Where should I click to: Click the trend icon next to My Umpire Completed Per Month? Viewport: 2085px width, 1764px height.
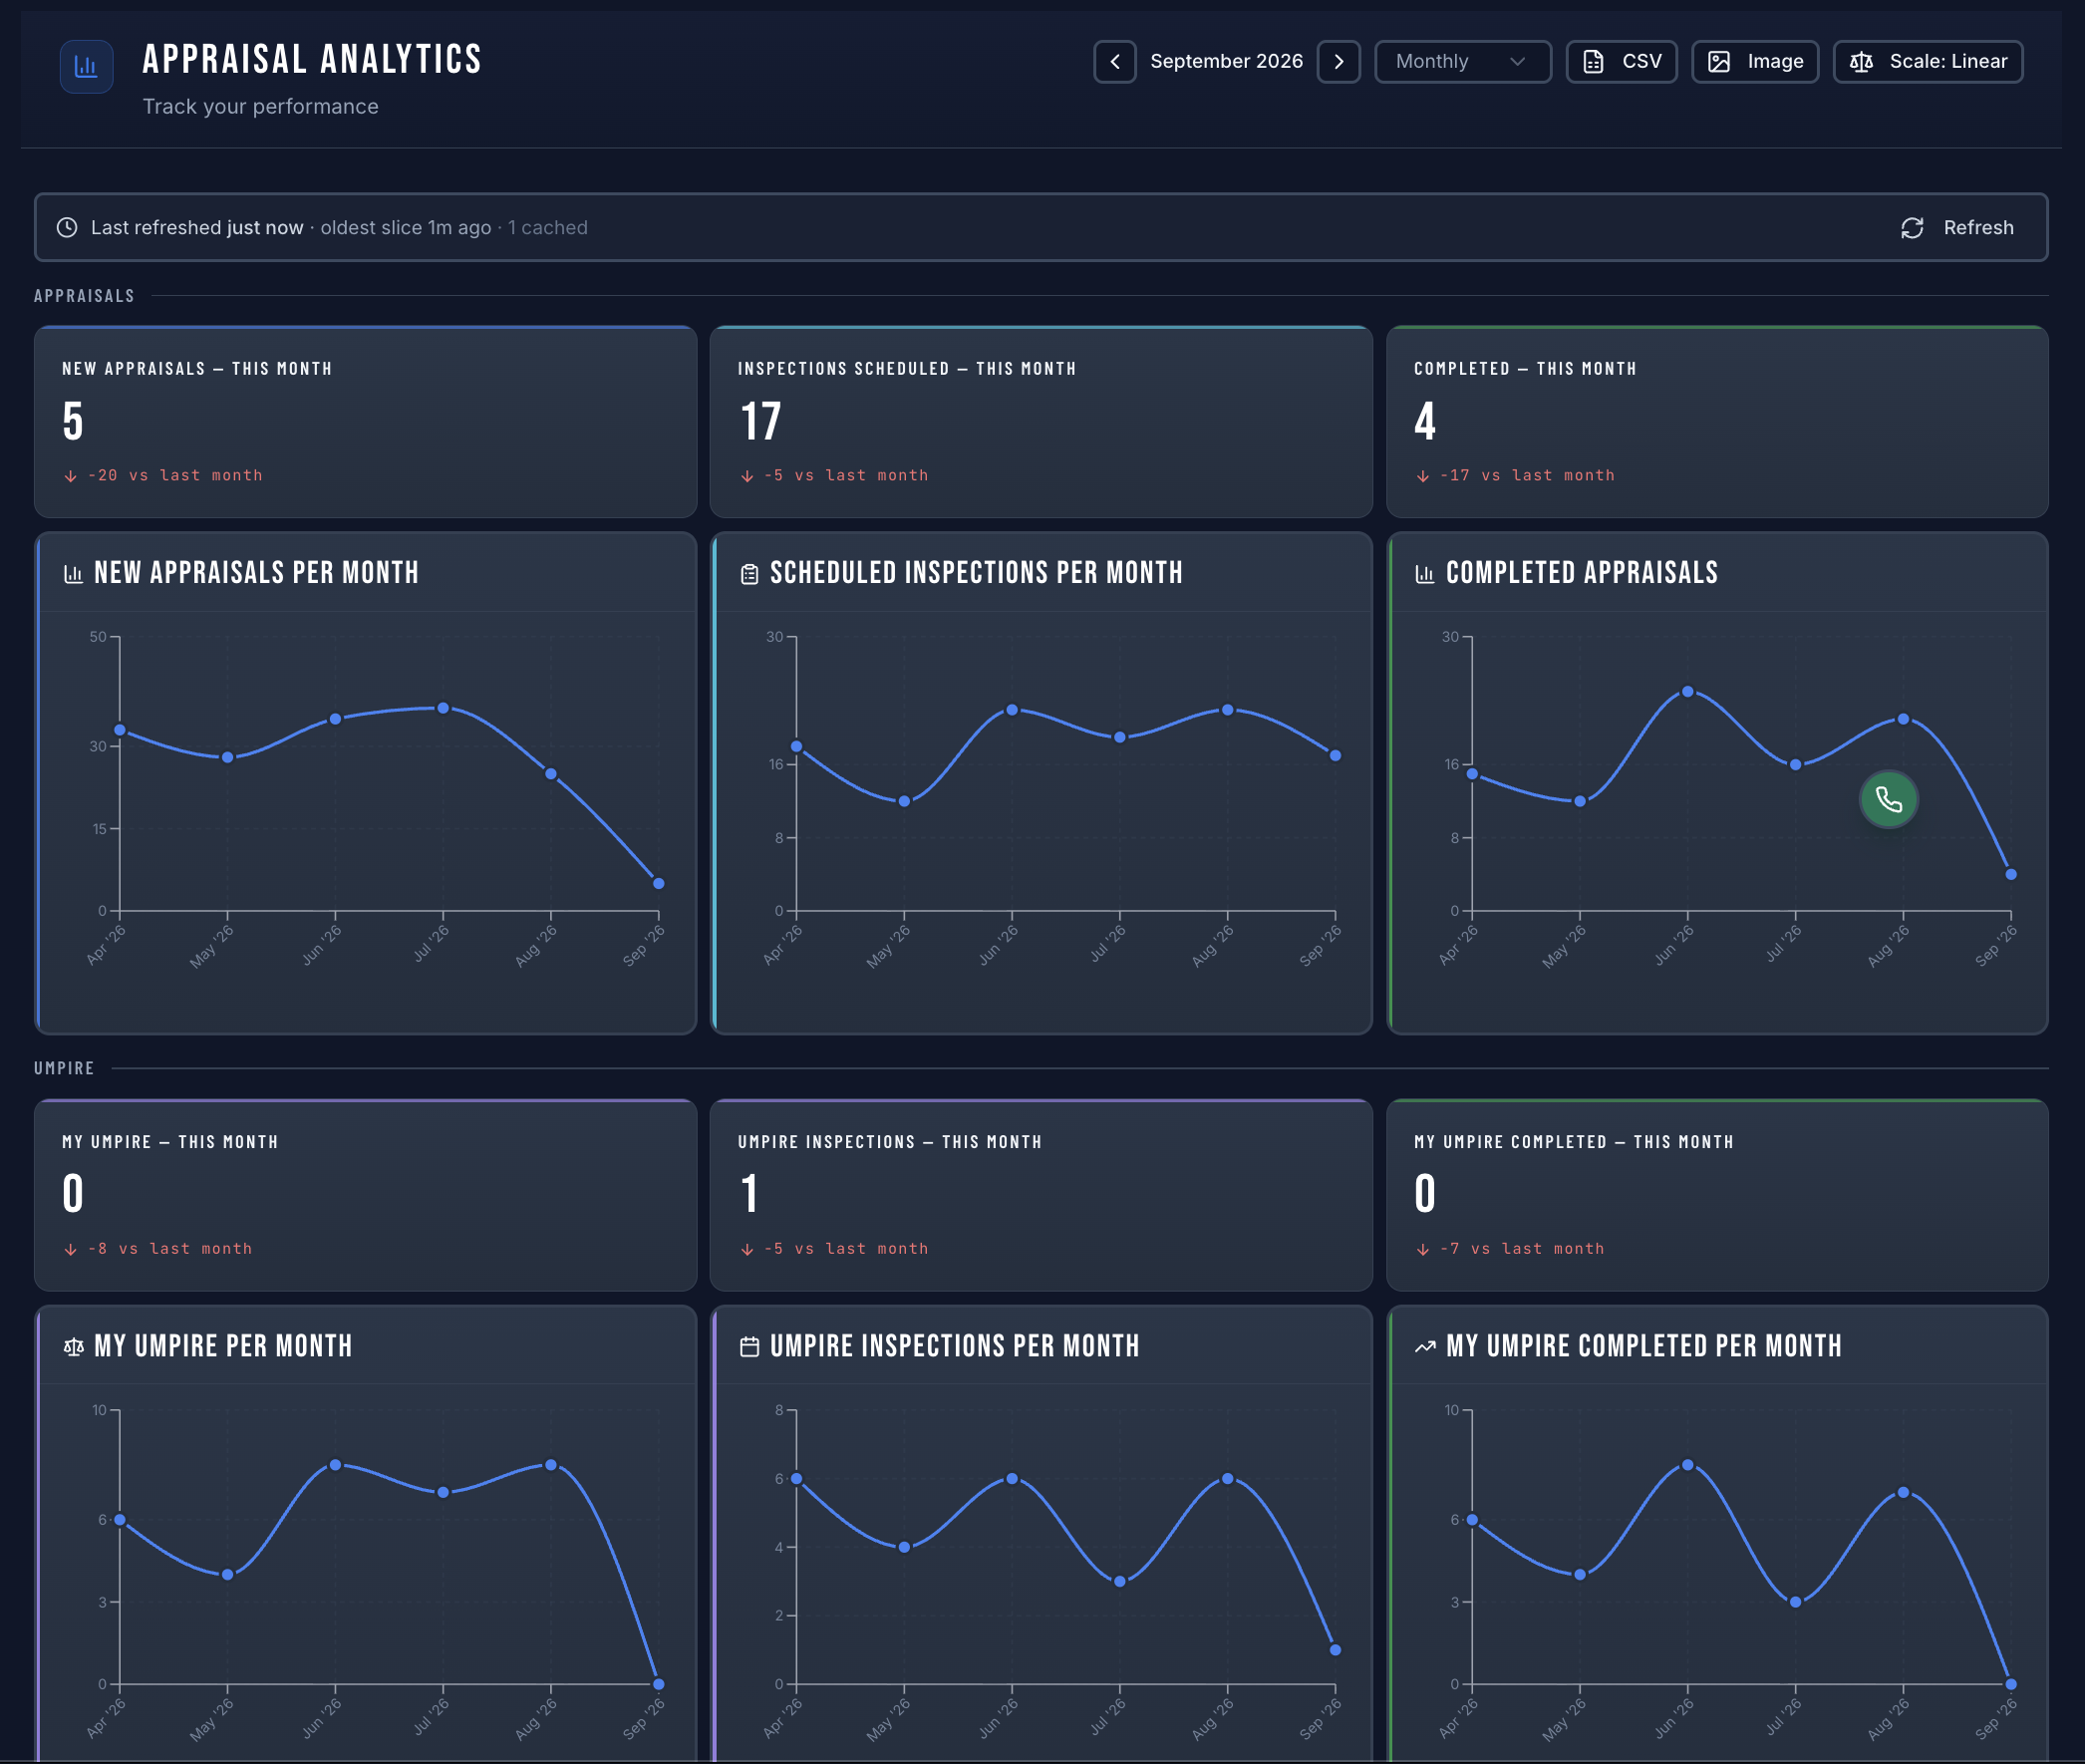pos(1425,1347)
